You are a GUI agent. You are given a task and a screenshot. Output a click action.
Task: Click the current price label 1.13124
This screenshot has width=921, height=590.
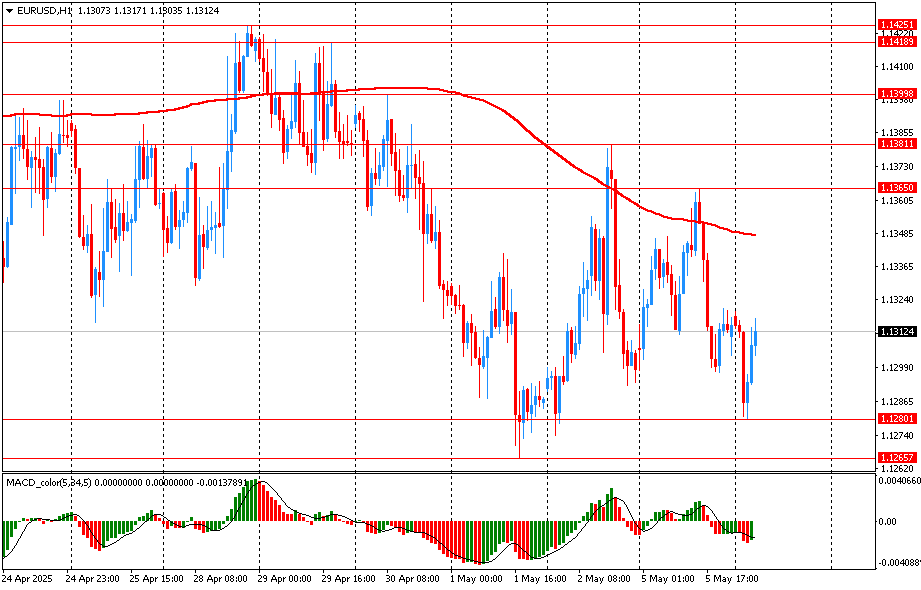(895, 332)
